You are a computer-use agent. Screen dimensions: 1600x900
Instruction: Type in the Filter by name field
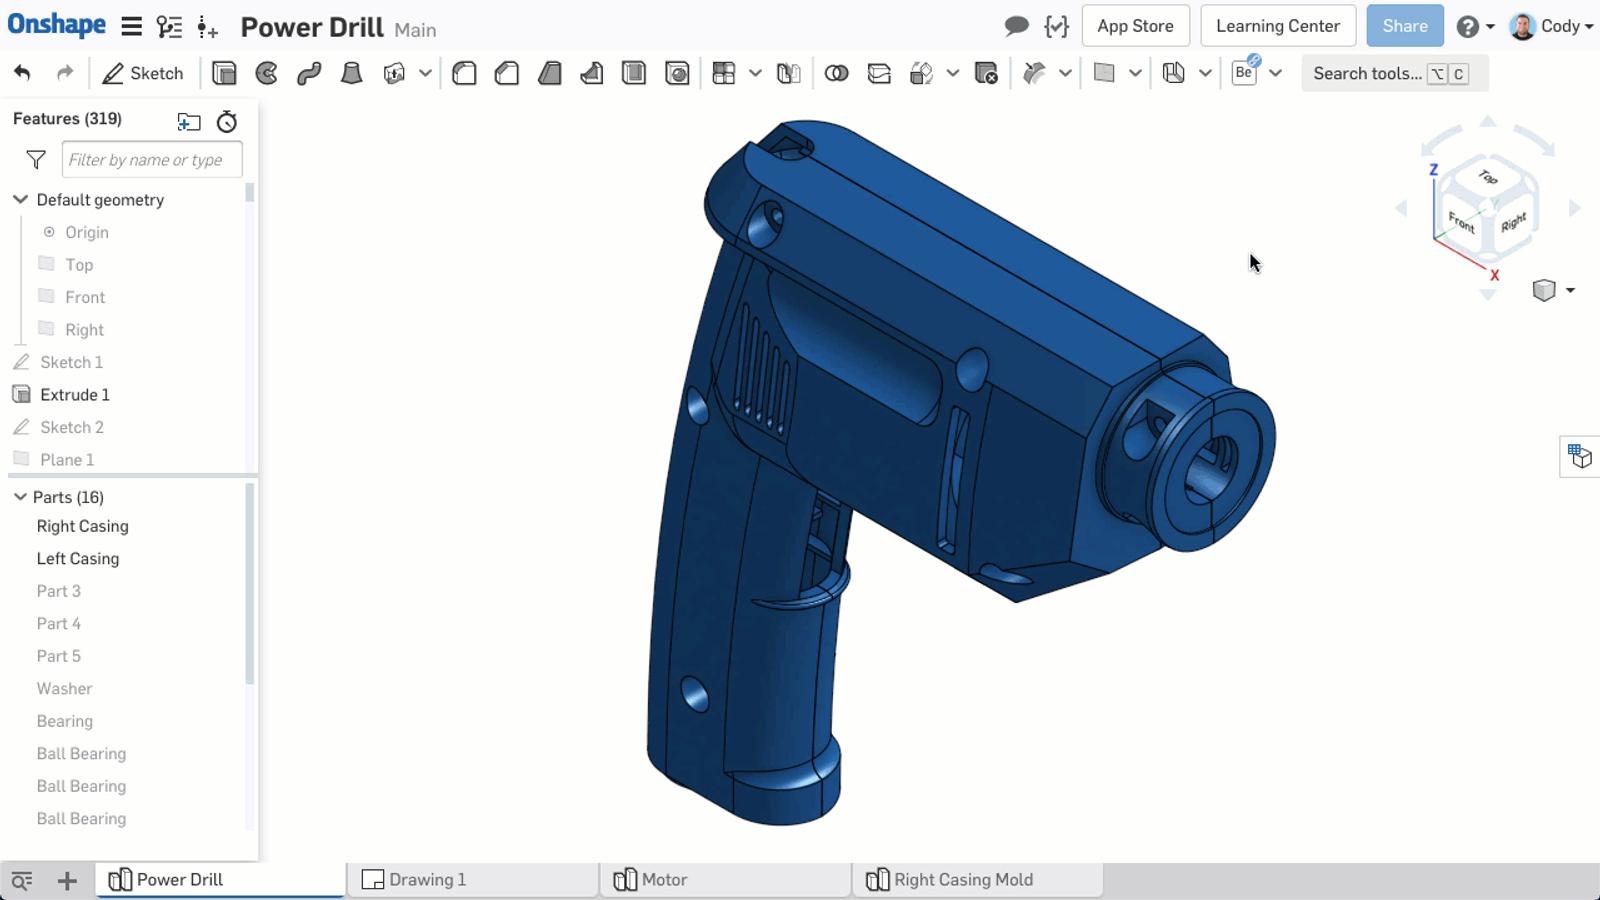152,159
